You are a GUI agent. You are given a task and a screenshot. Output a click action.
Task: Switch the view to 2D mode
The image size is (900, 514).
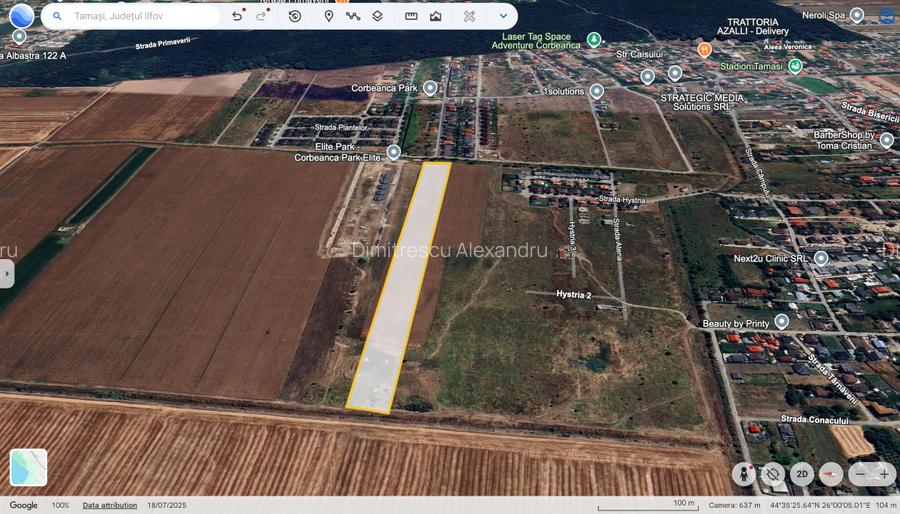[801, 474]
